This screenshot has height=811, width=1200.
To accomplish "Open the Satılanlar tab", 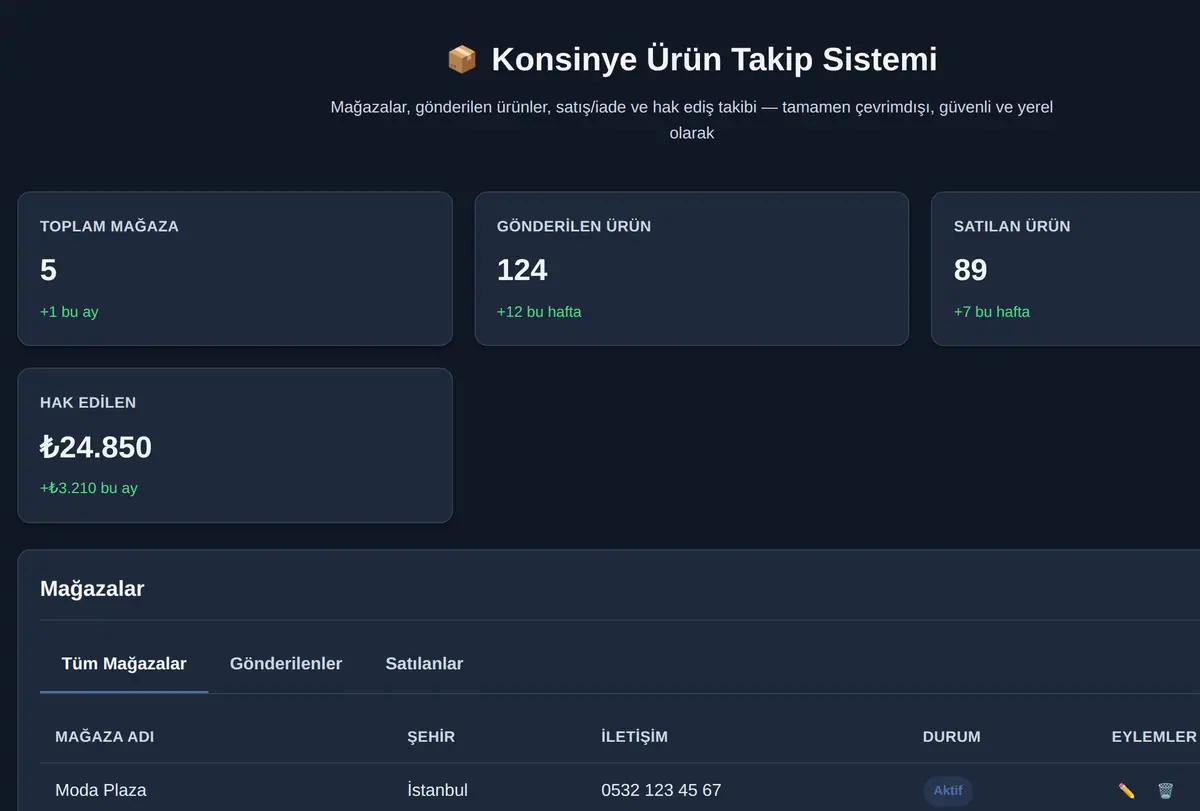I will (x=424, y=664).
